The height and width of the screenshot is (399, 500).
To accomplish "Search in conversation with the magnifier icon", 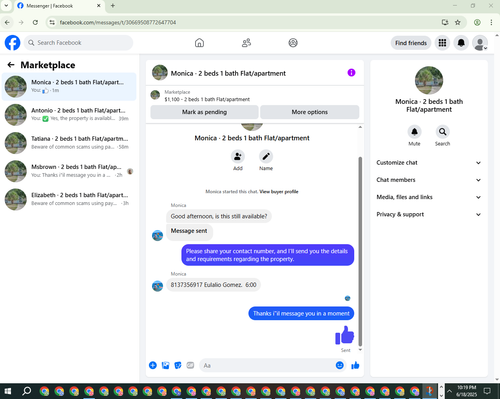I will tap(442, 132).
